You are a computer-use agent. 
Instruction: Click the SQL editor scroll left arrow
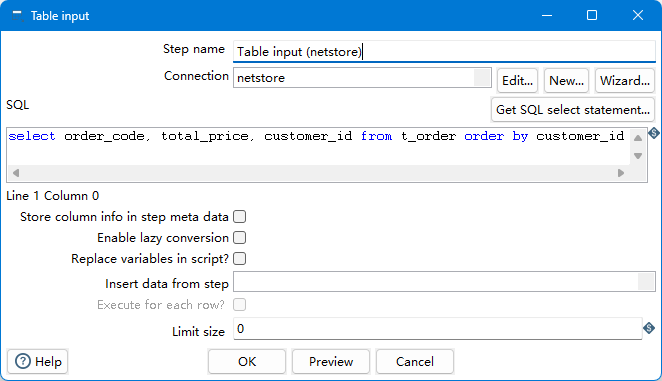(x=16, y=173)
